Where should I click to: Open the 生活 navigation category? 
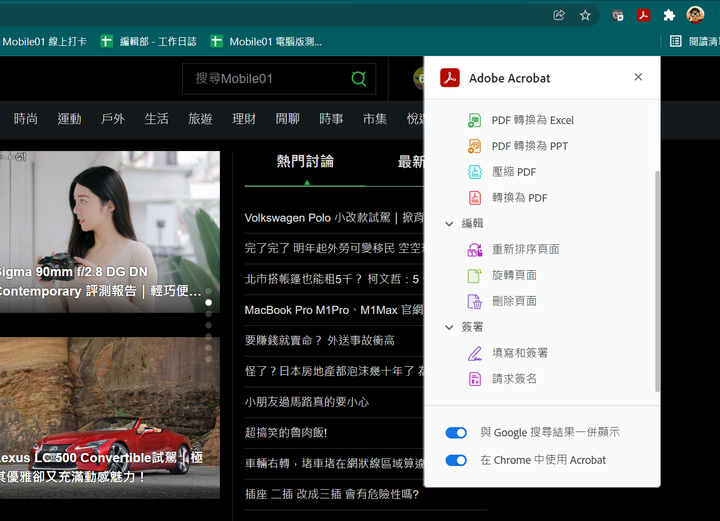pyautogui.click(x=157, y=119)
